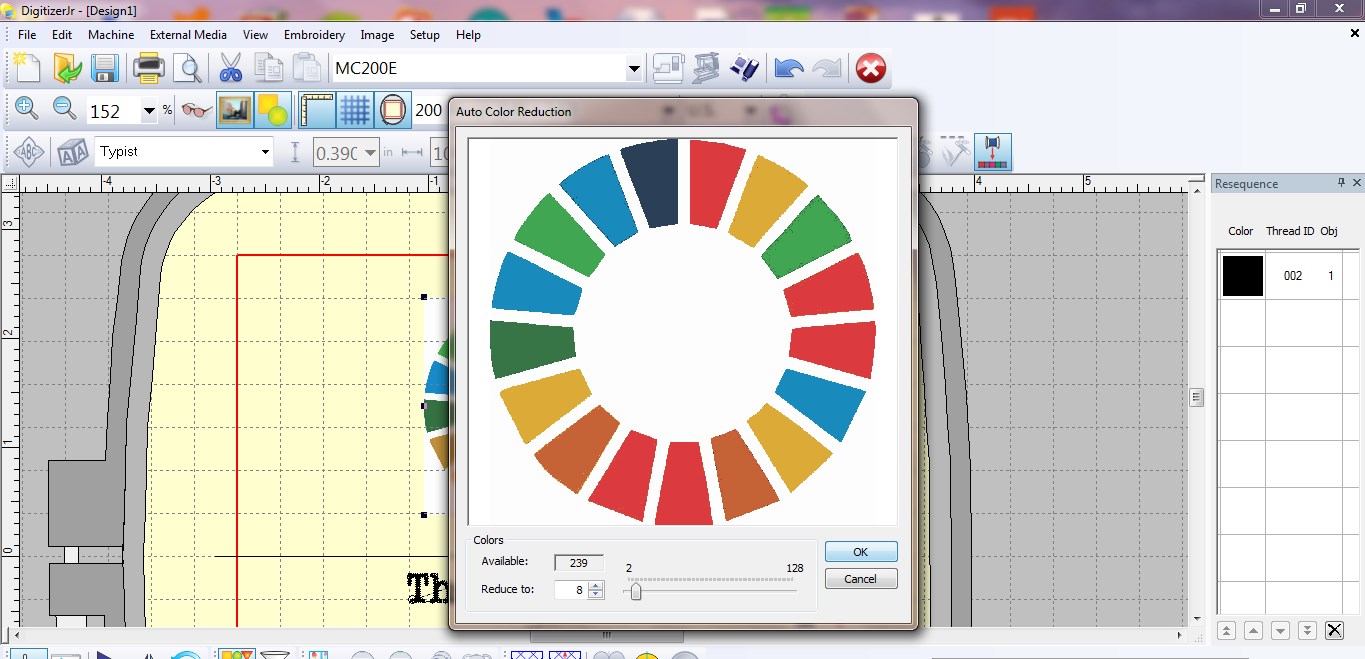Viewport: 1365px width, 659px height.
Task: Open the Setup menu
Action: (x=424, y=34)
